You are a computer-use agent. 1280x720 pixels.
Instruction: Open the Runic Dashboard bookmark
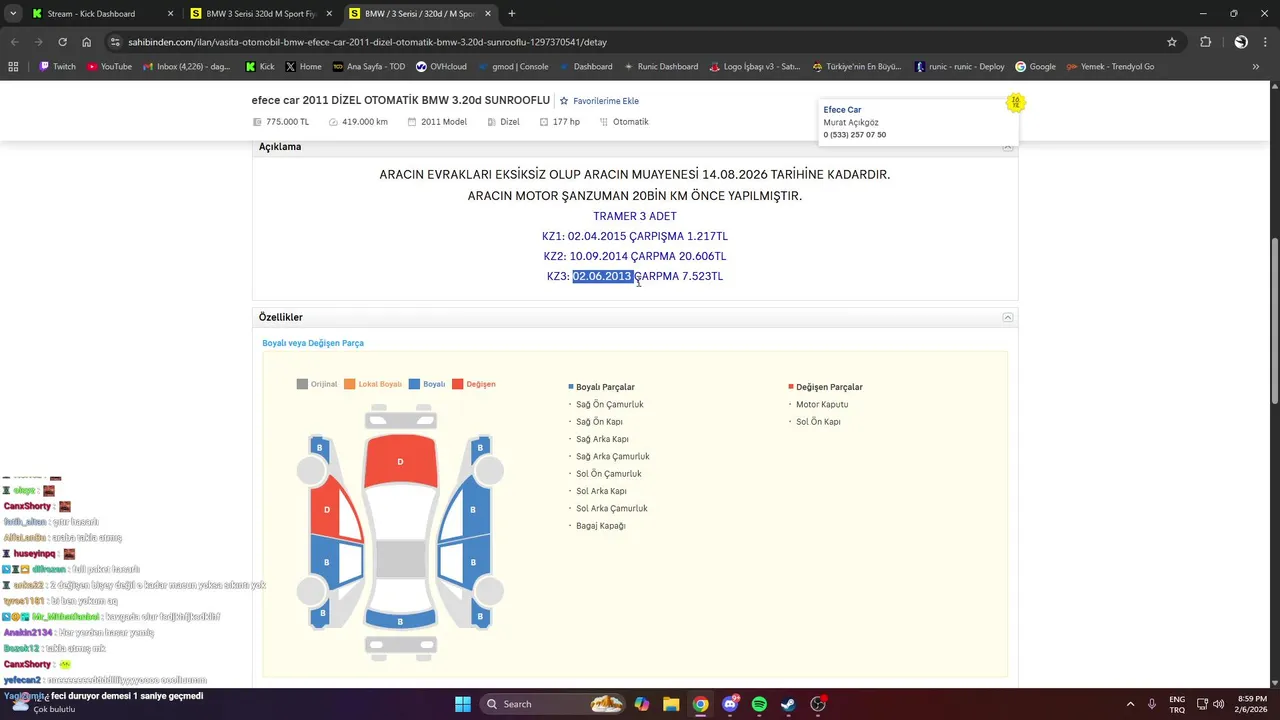point(660,67)
